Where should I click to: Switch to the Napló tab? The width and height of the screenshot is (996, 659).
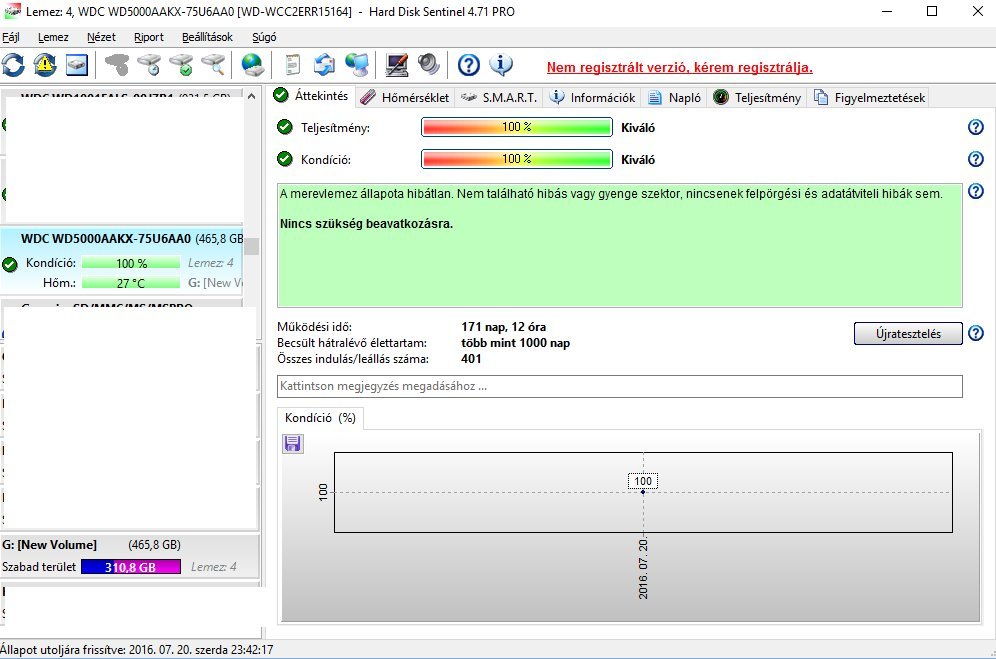(x=674, y=97)
